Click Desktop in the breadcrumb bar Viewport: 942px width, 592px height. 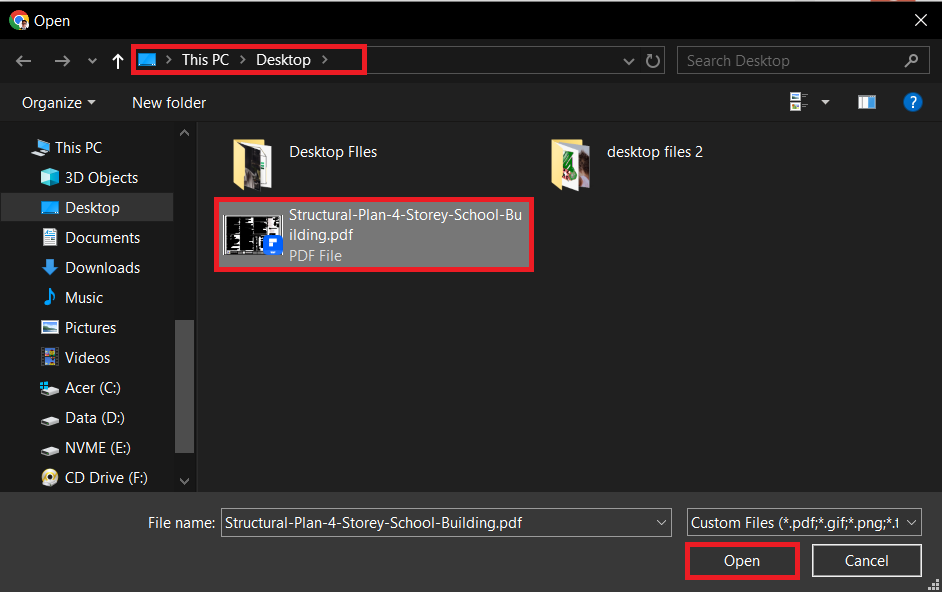point(283,59)
